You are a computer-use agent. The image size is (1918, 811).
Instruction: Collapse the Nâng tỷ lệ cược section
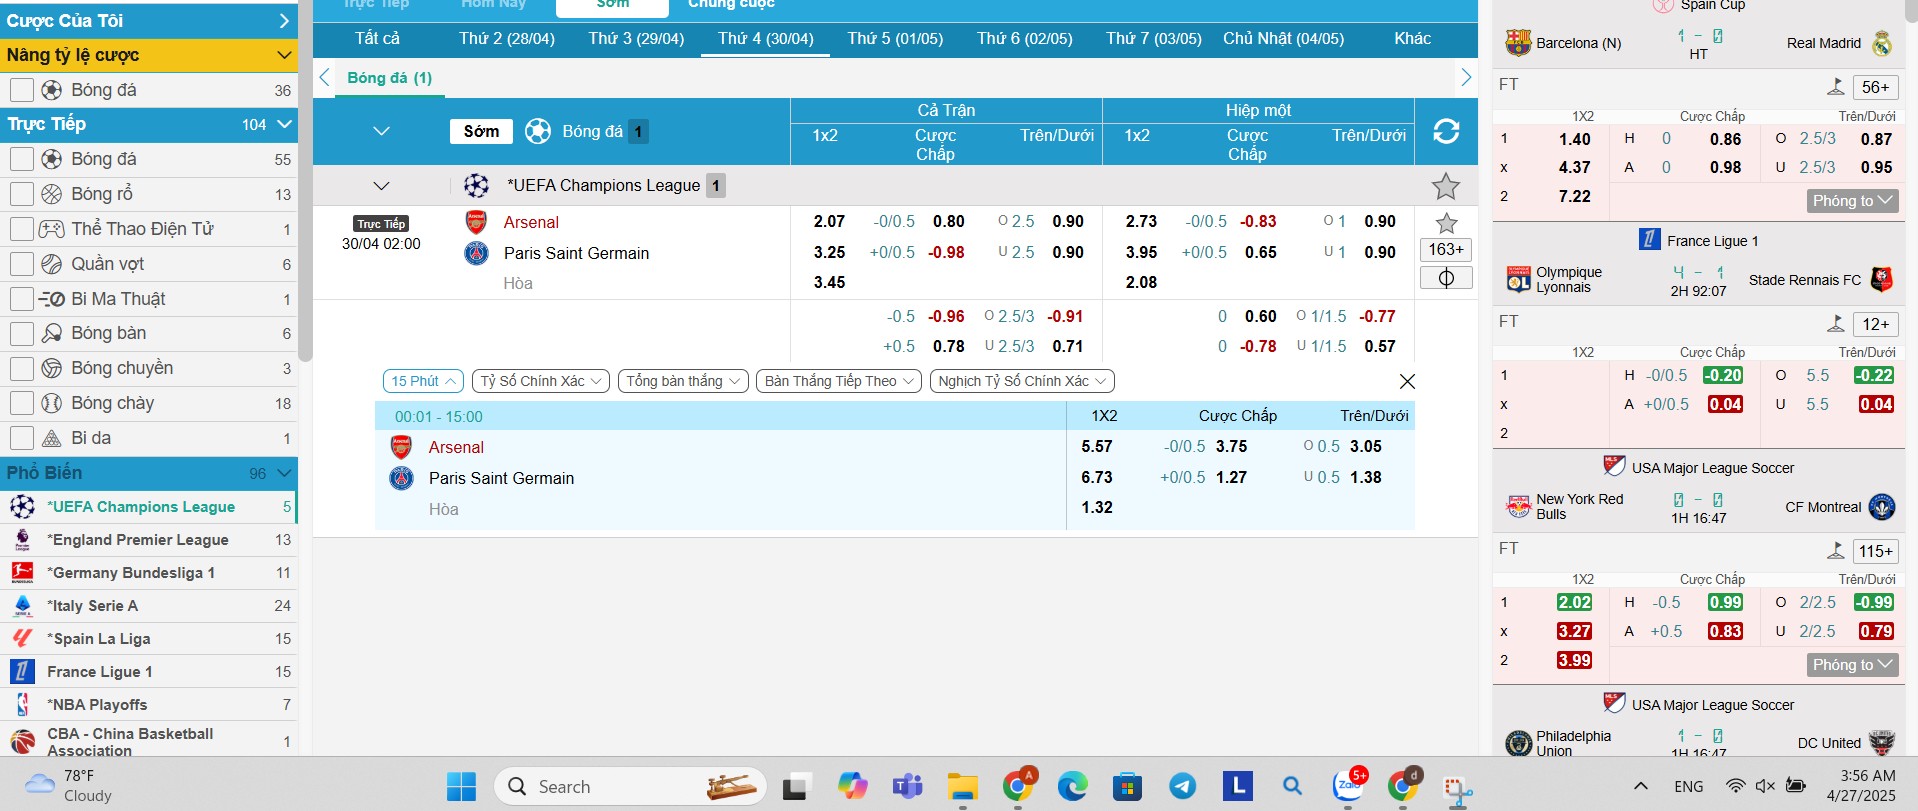pos(284,55)
